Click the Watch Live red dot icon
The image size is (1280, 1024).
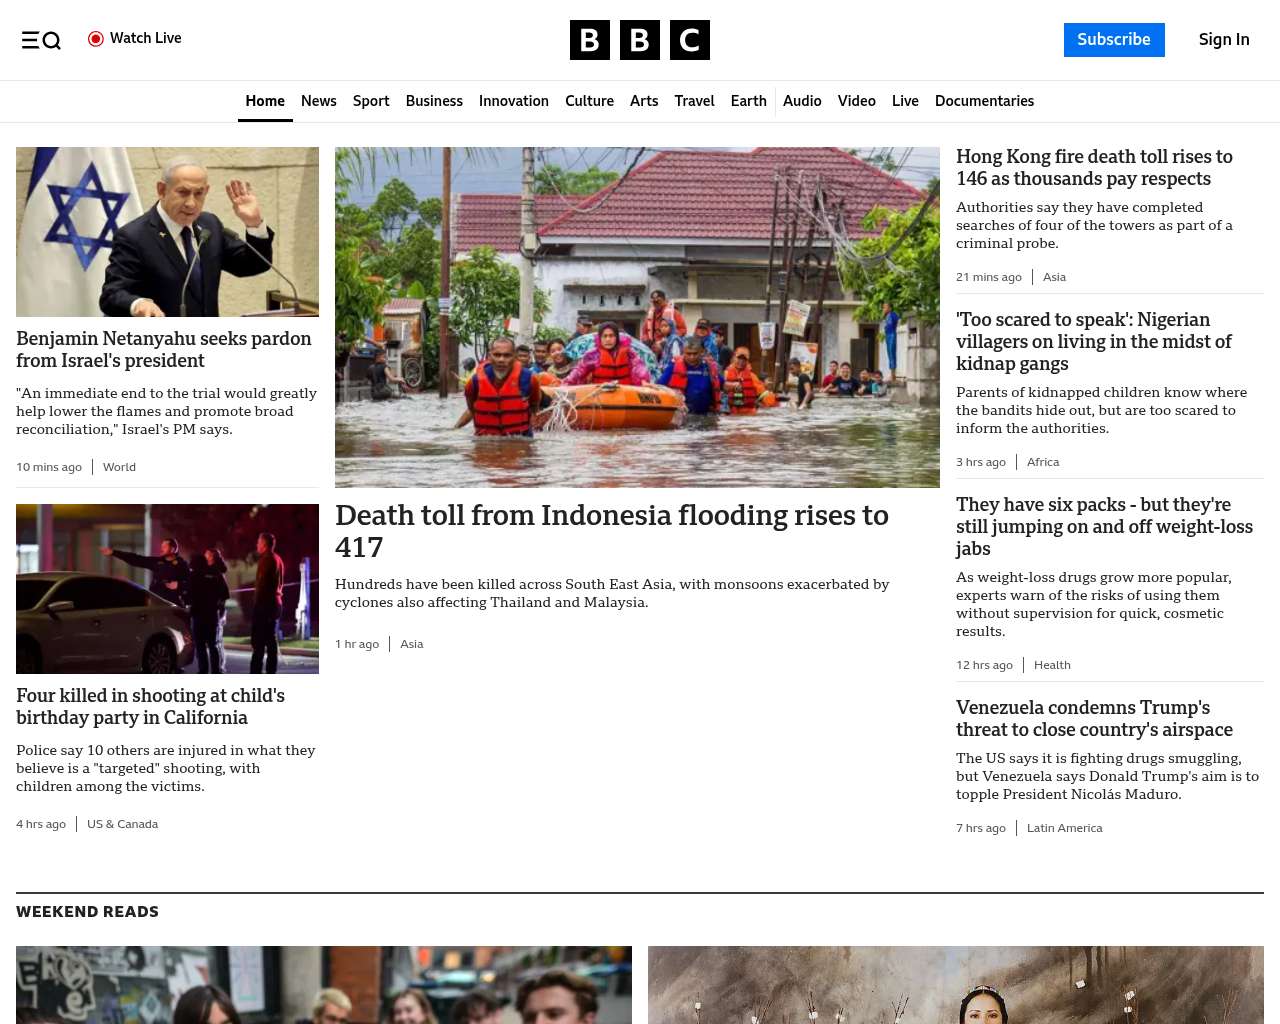[x=96, y=39]
